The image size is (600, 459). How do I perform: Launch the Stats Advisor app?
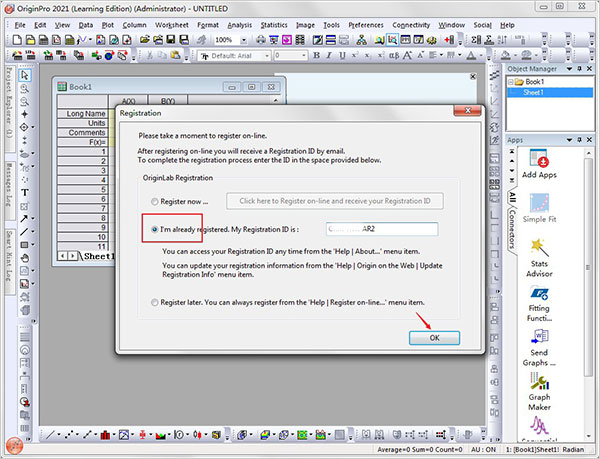539,258
